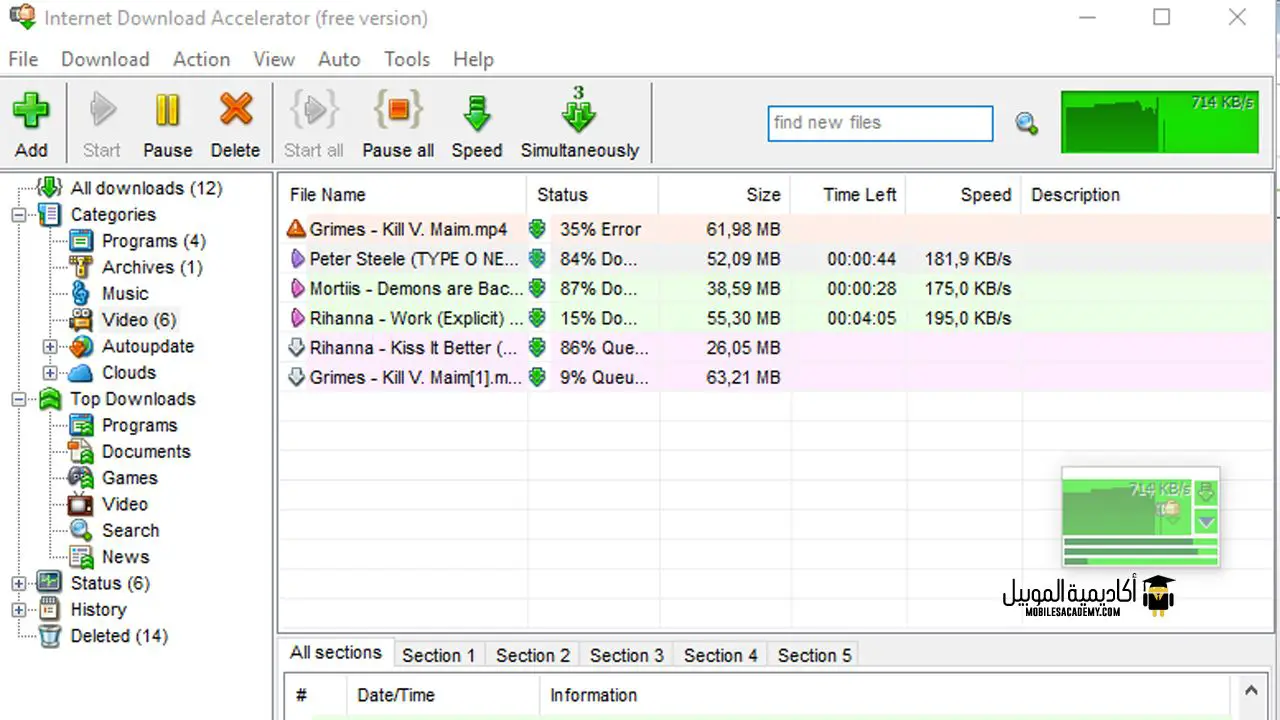The height and width of the screenshot is (720, 1280).
Task: Expand the Clouds node
Action: (x=50, y=373)
